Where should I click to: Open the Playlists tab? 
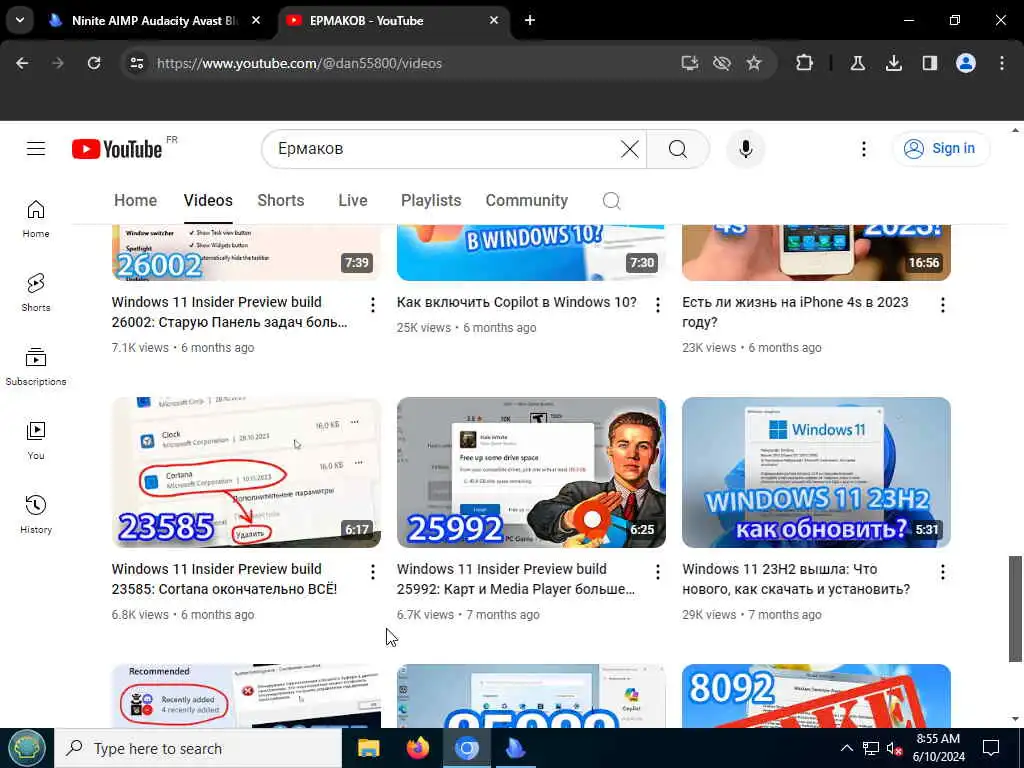tap(431, 200)
